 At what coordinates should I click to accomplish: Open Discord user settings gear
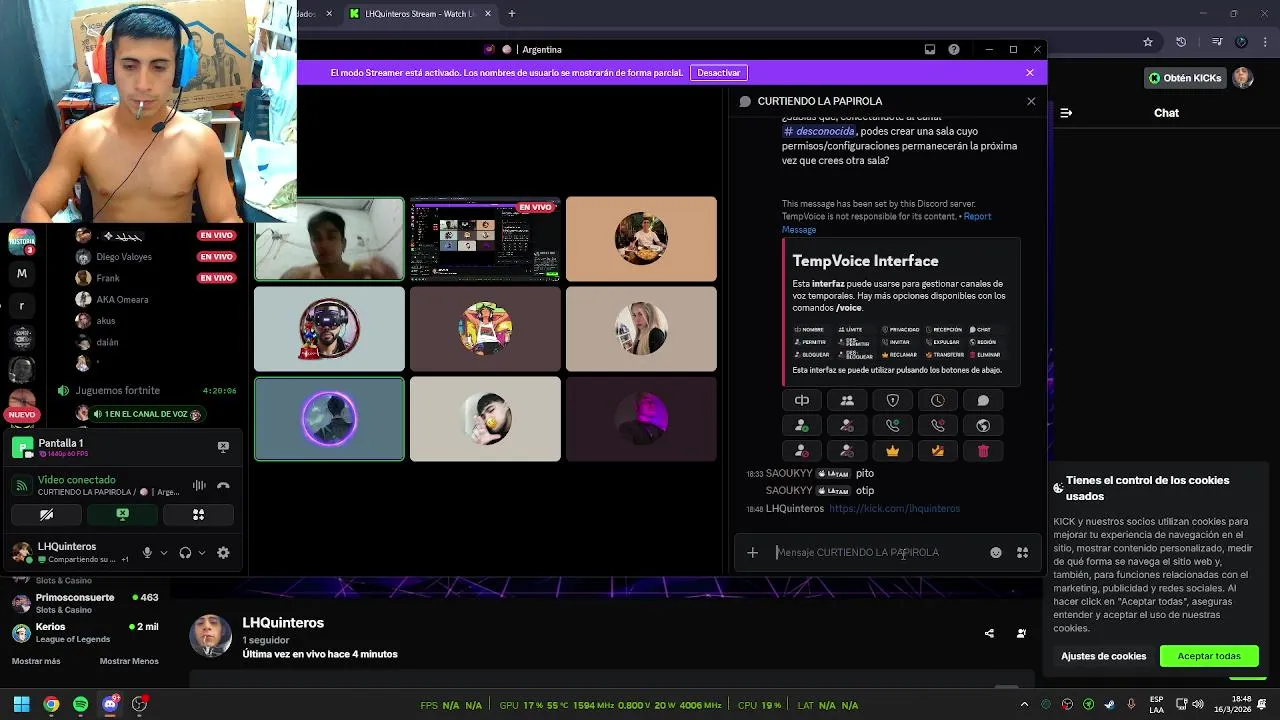pos(223,553)
